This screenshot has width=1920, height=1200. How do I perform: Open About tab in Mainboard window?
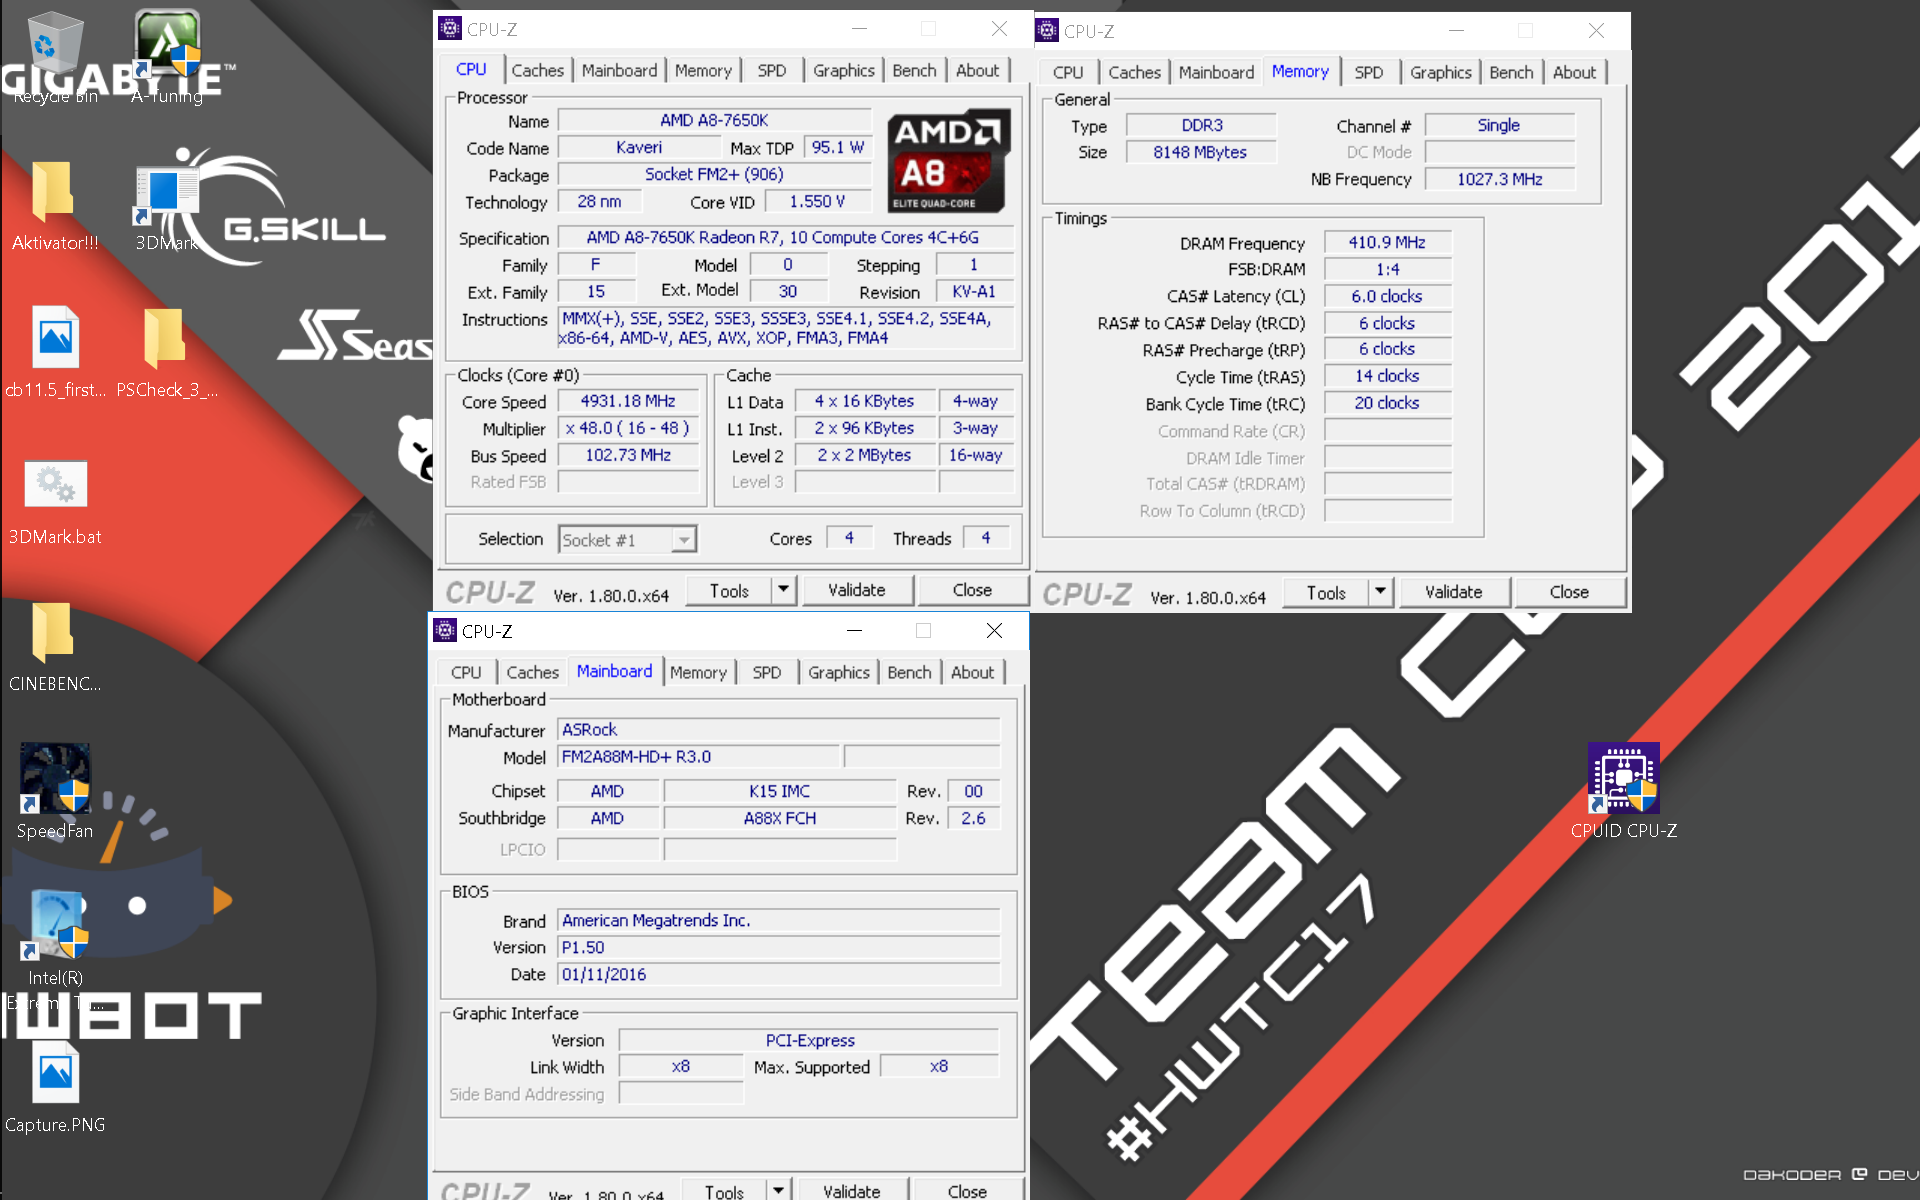973,672
